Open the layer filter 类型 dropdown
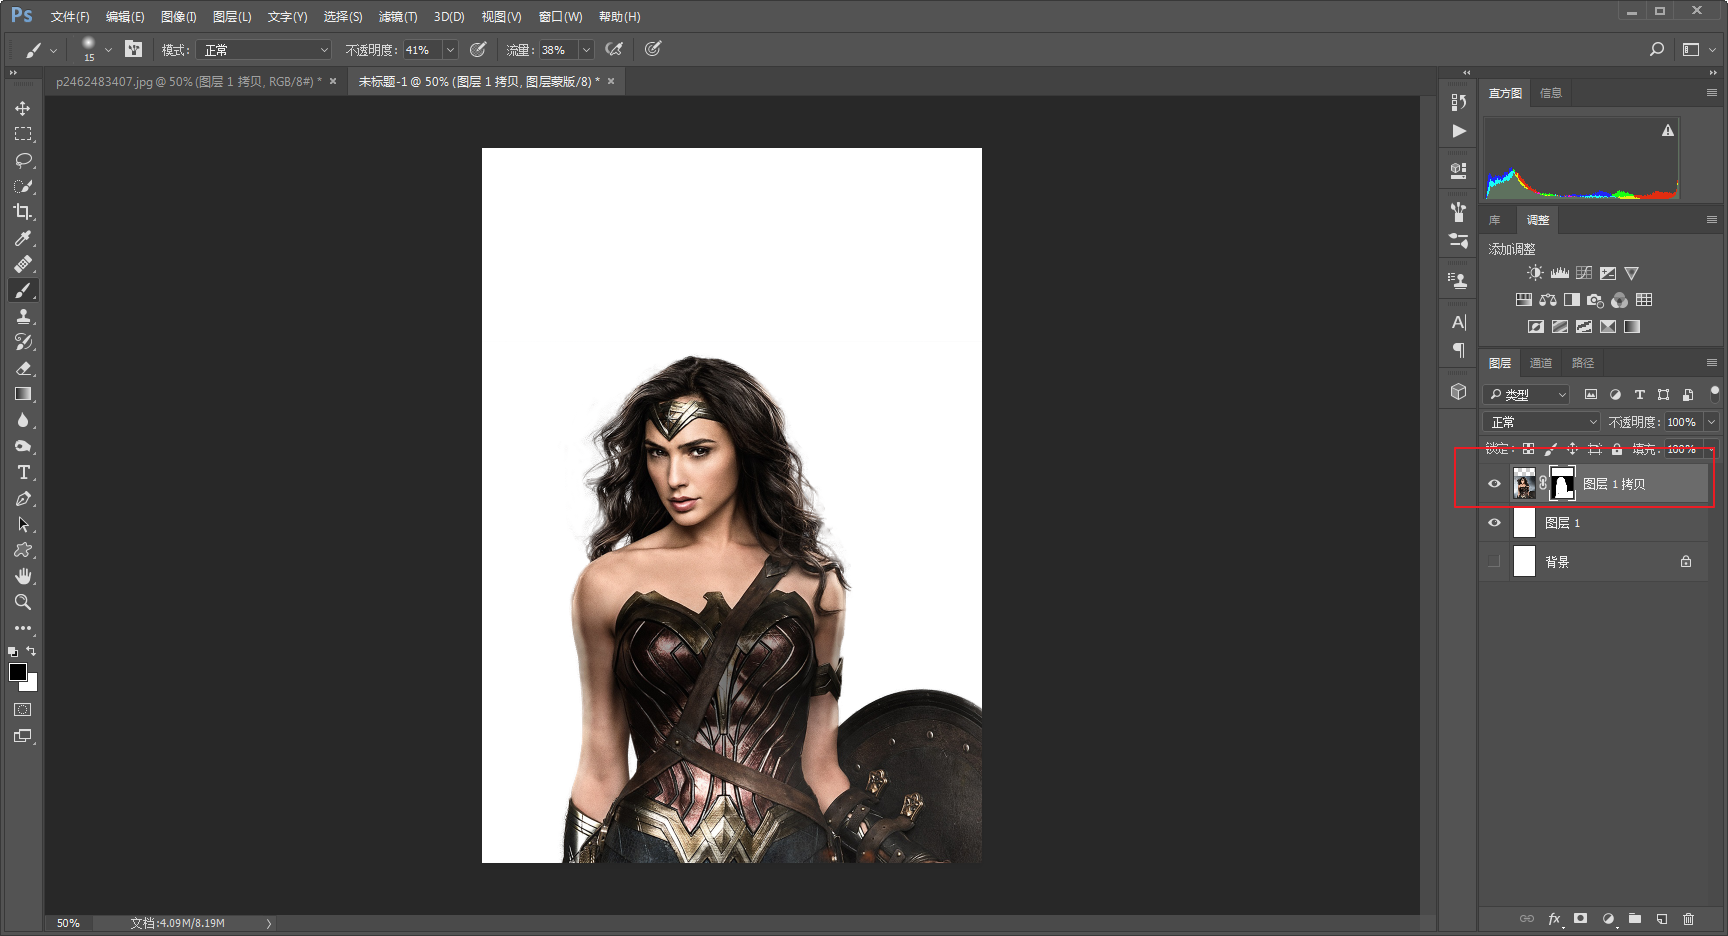Viewport: 1728px width, 936px height. (1527, 395)
